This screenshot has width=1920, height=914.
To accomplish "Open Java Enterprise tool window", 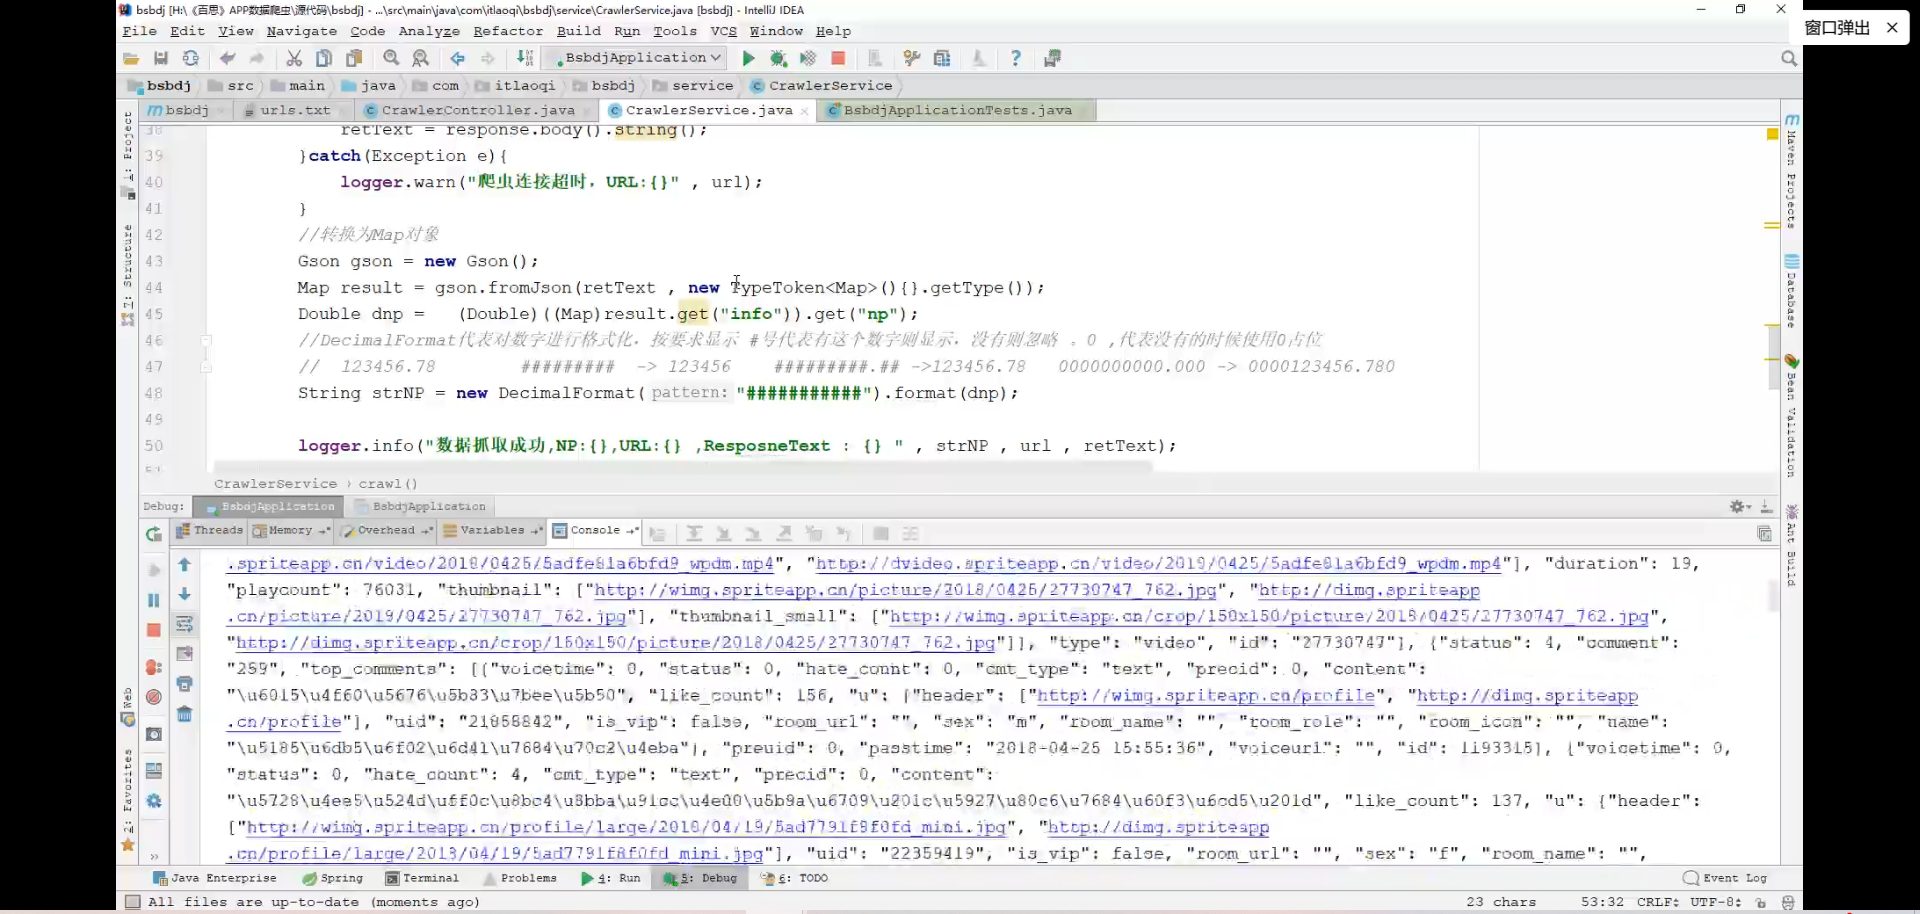I will [x=215, y=878].
